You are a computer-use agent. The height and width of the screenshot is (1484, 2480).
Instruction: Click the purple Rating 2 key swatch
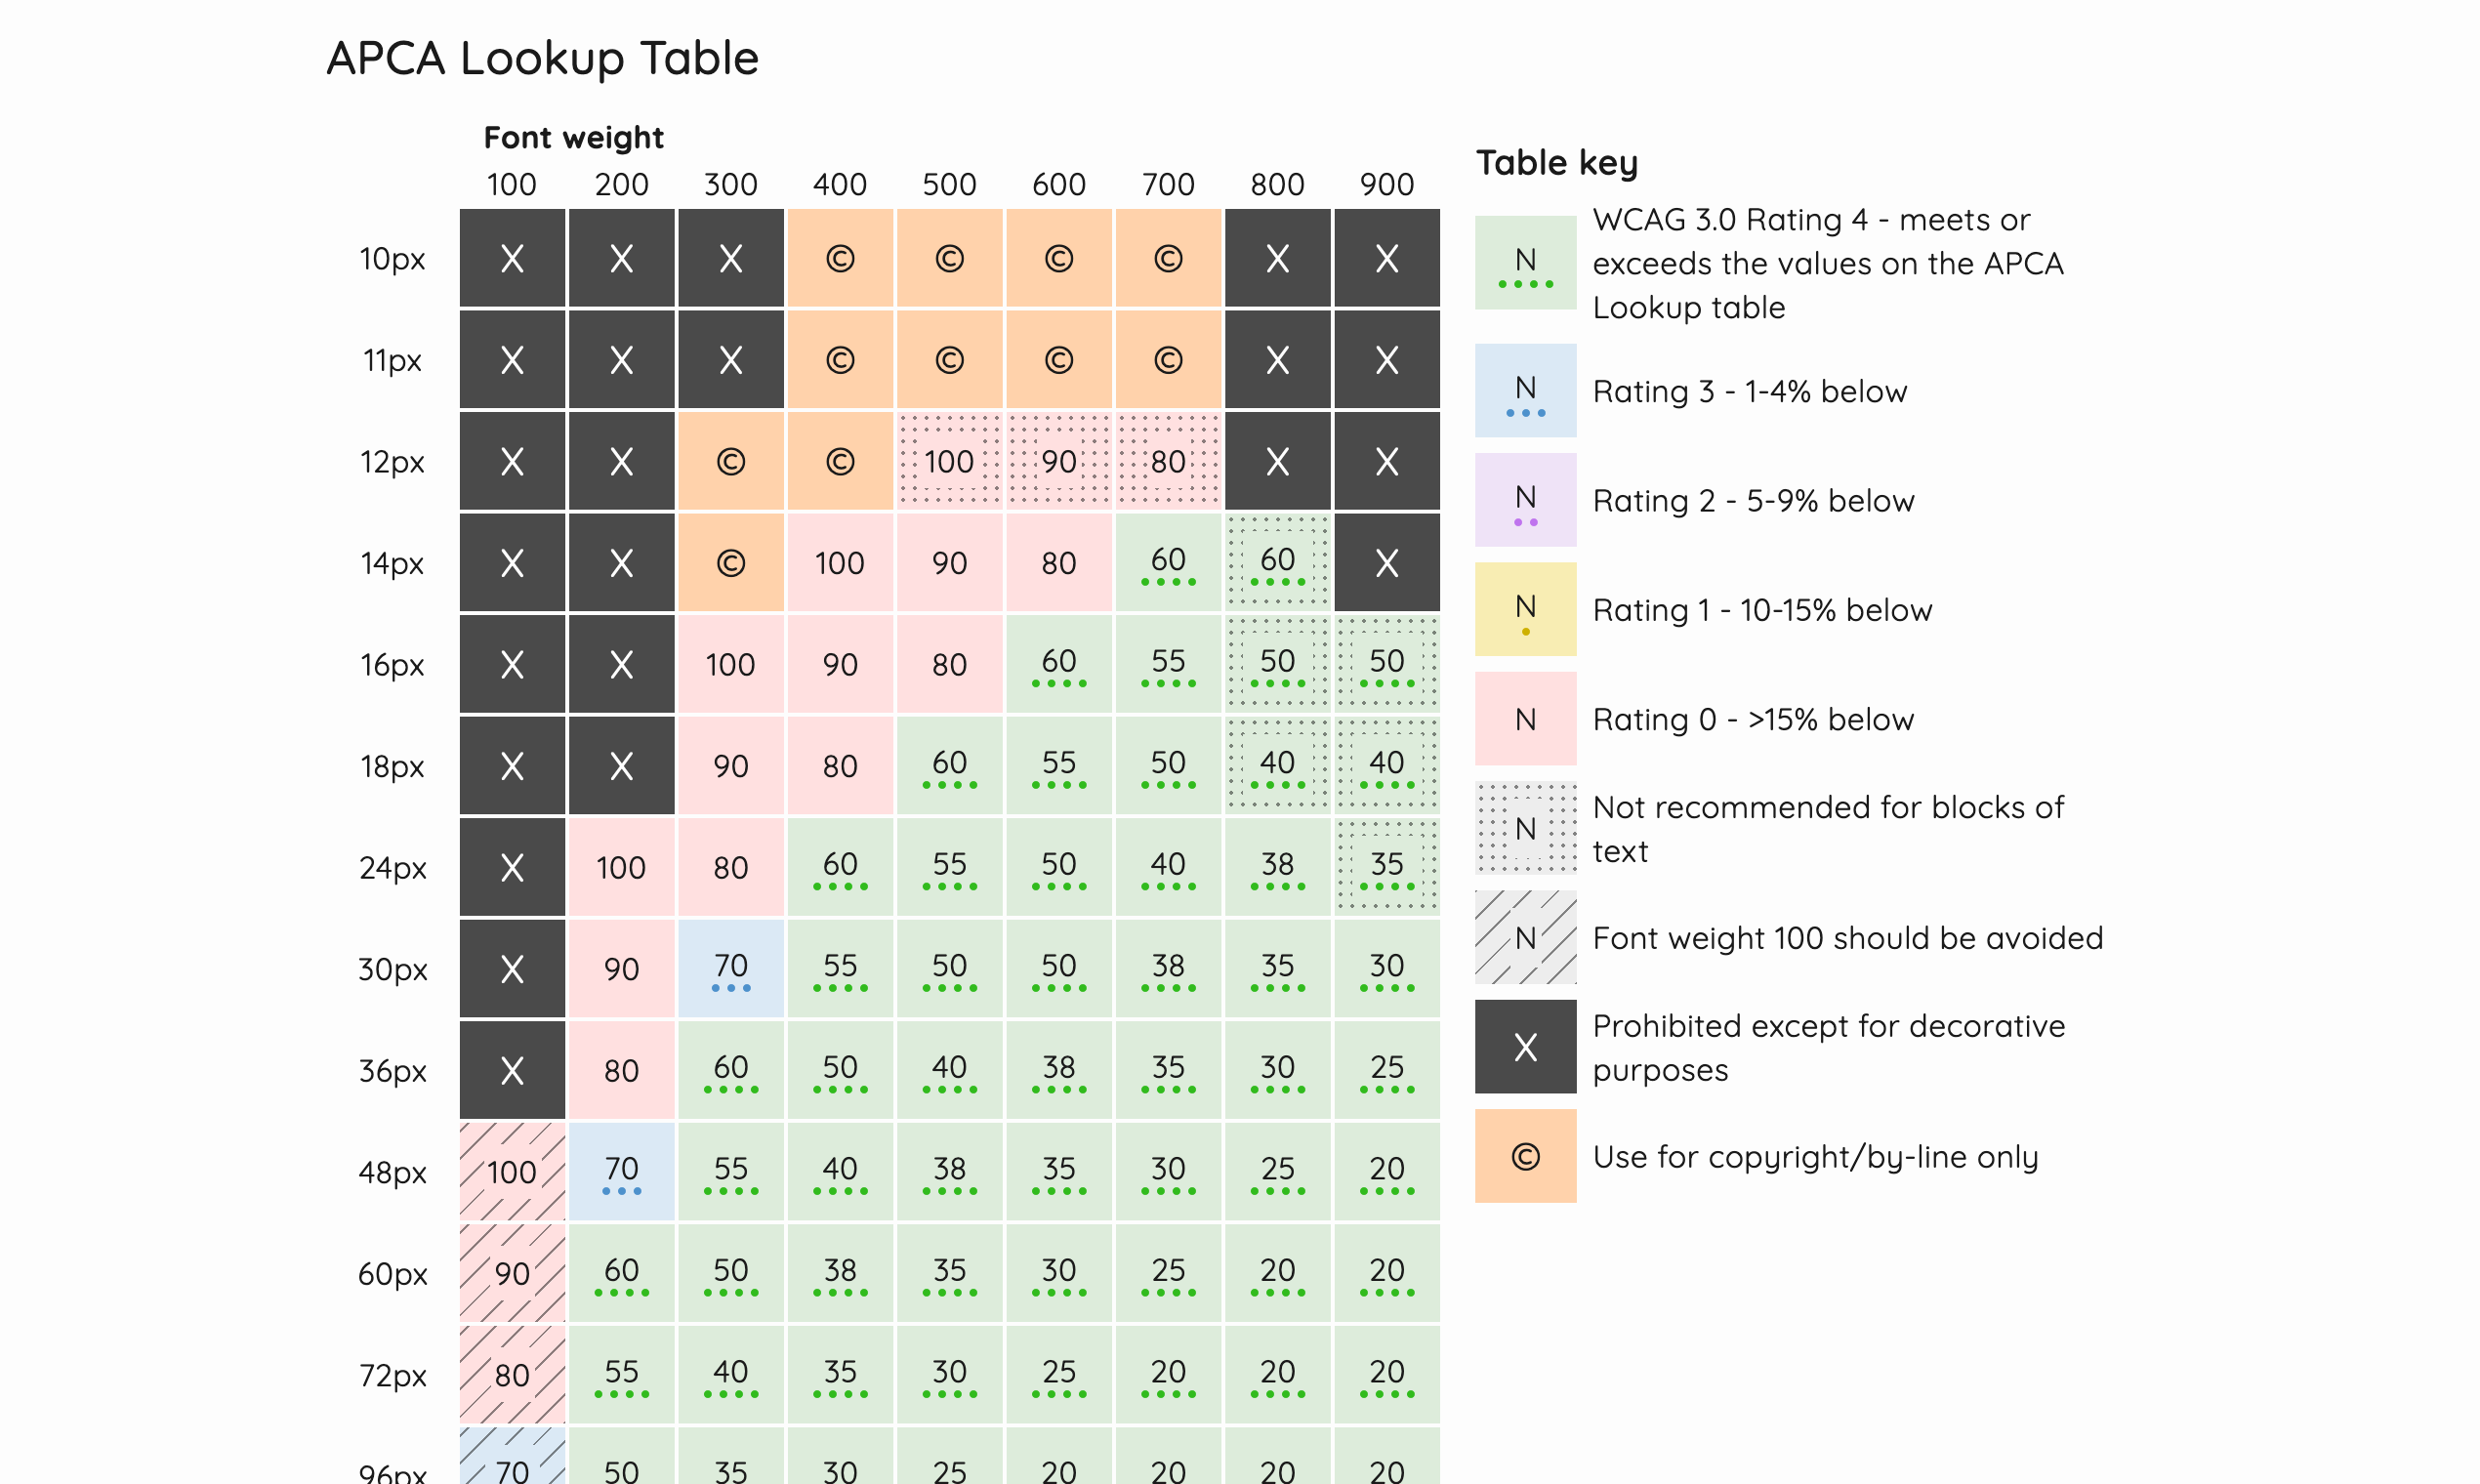(1525, 500)
